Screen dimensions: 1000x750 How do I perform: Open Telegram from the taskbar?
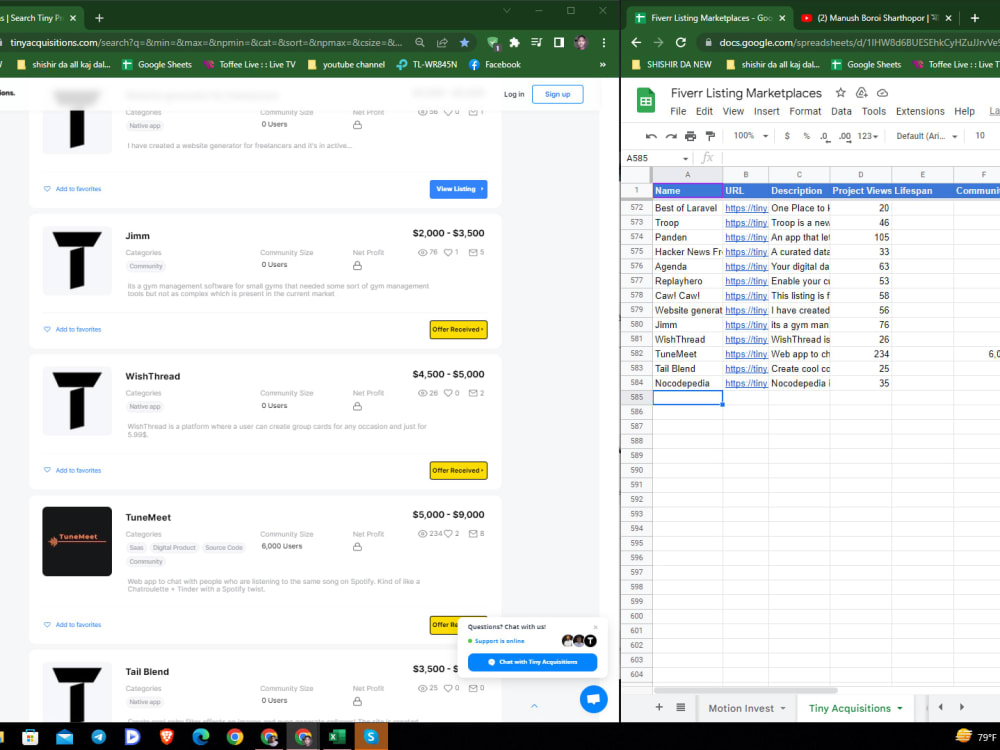click(x=98, y=737)
